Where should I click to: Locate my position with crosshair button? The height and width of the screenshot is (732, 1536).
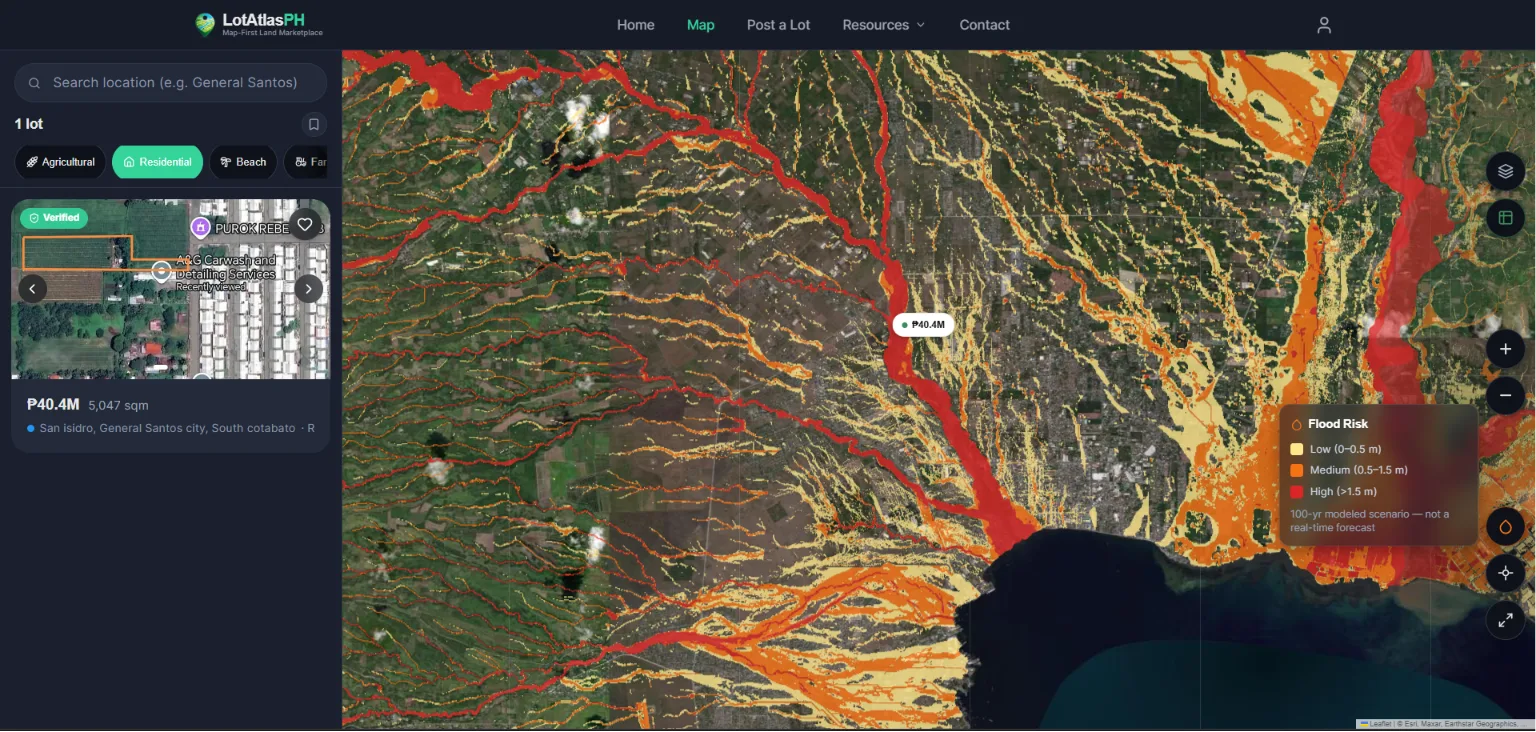1505,573
